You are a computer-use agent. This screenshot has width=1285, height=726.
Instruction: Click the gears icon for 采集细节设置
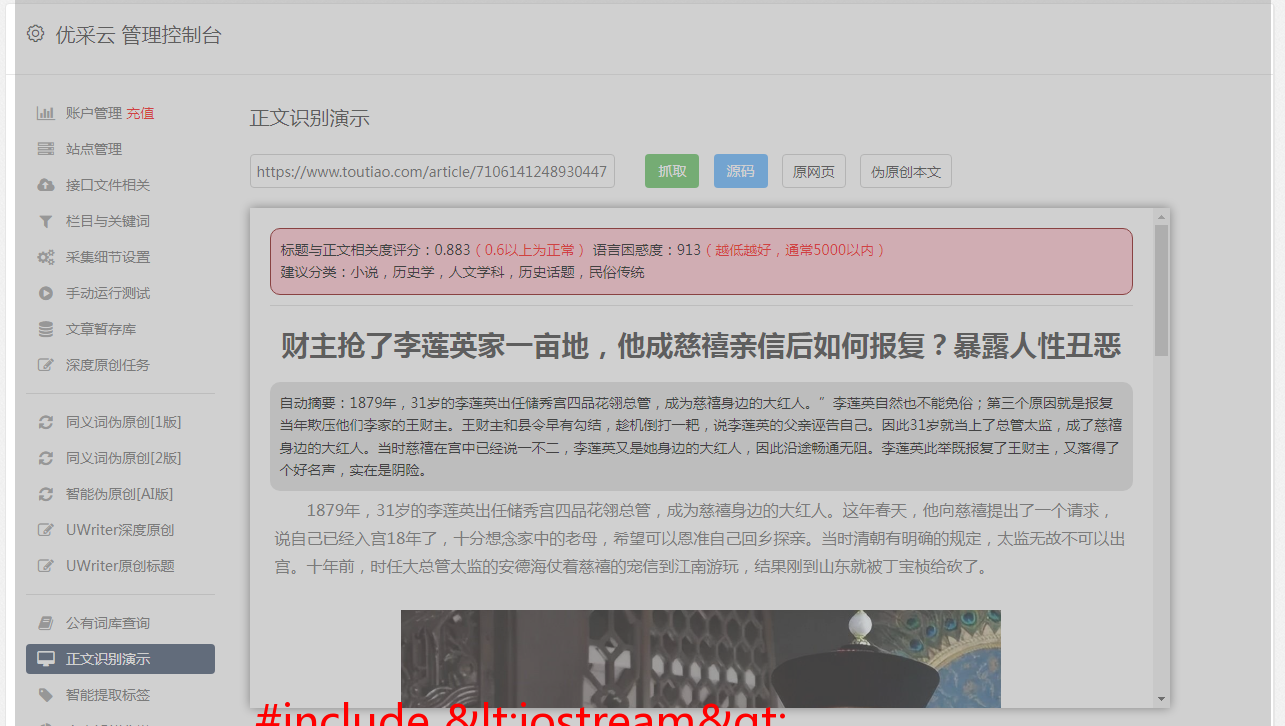(45, 257)
